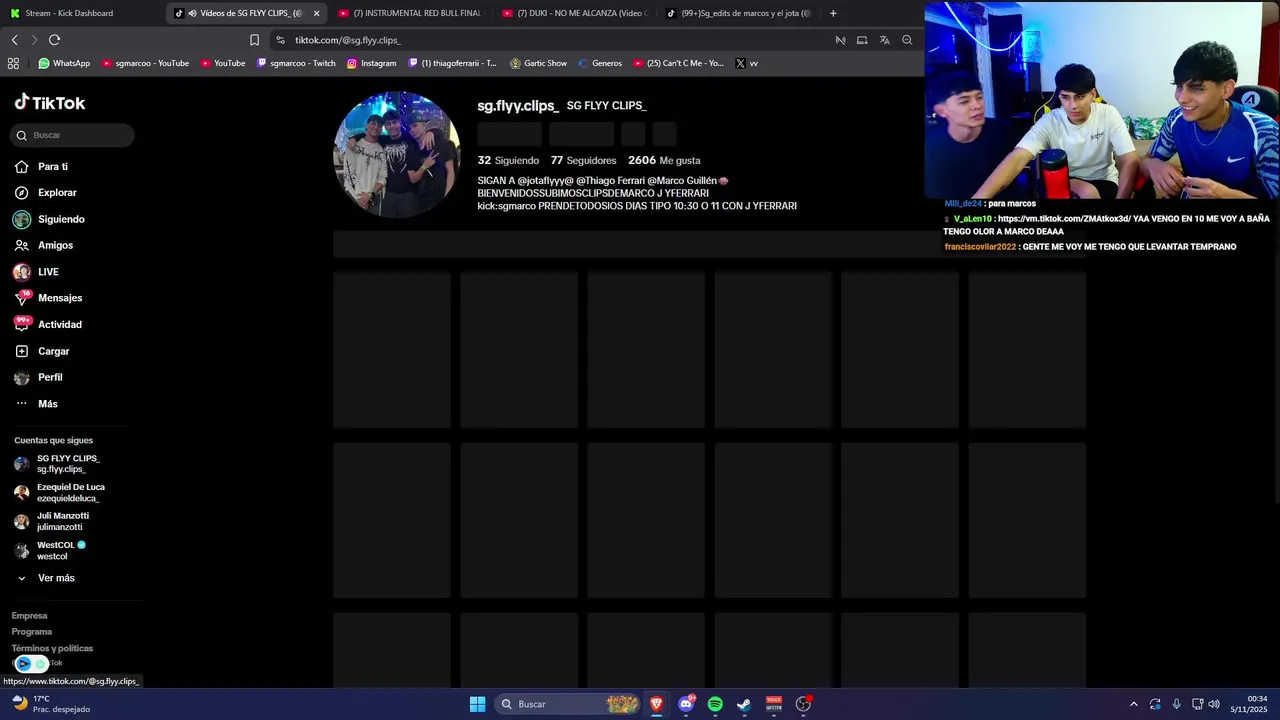Click the 2606 Me gusta count
Screen dimensions: 1280x720
(x=664, y=160)
